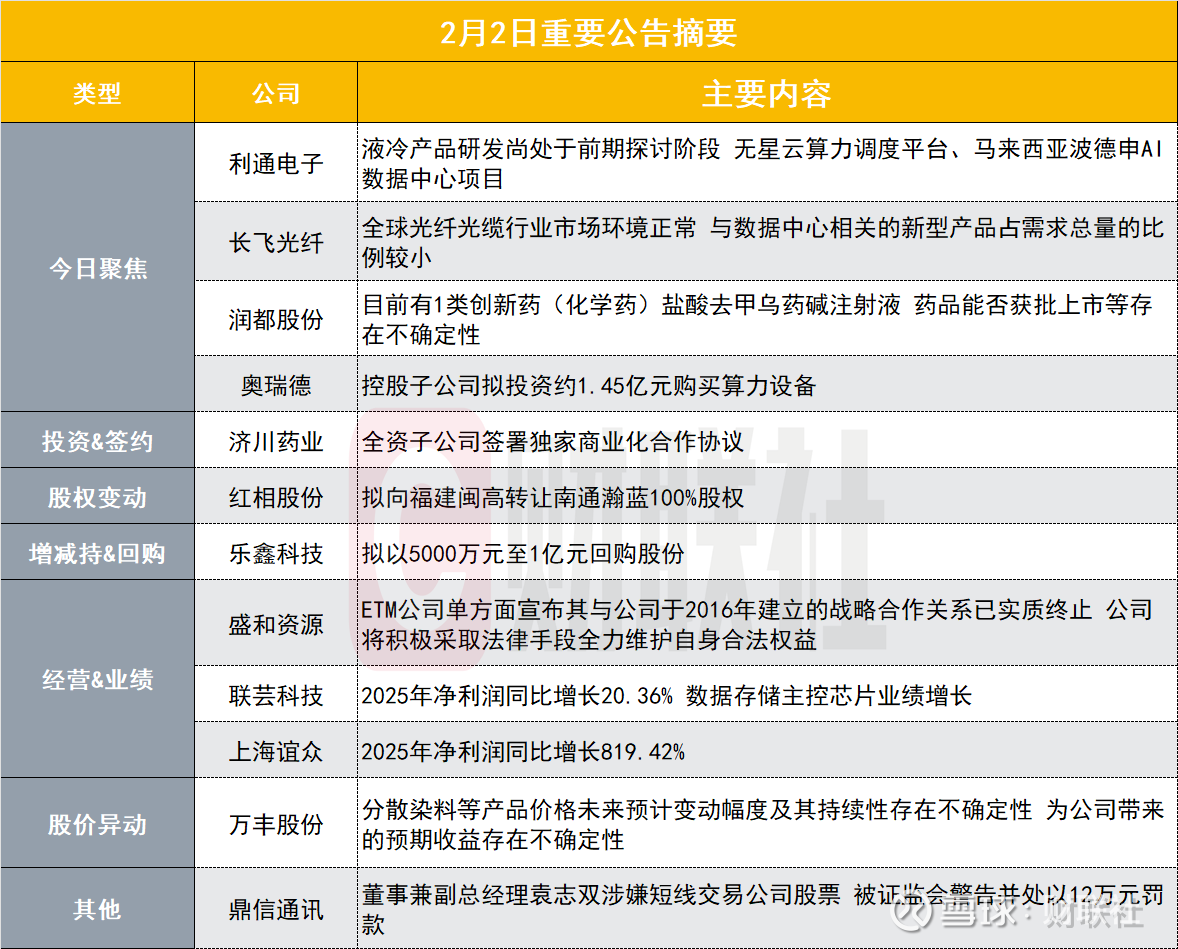The width and height of the screenshot is (1178, 949).
Task: Click the ETM公司单方面宣布 announcement text
Action: point(757,624)
